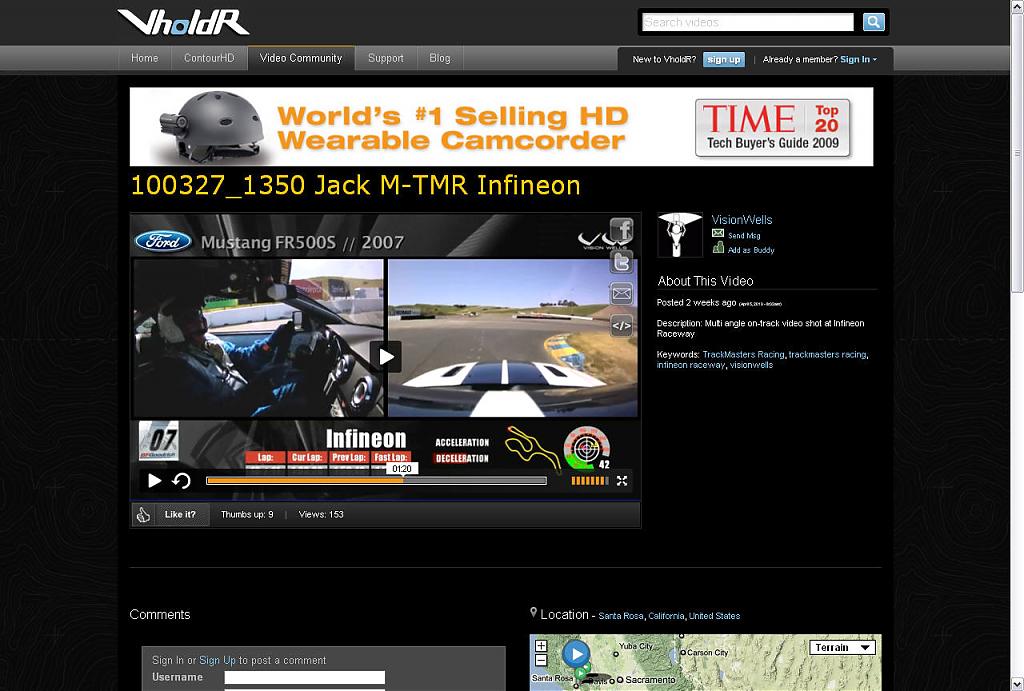Enter fullscreen mode in video player
The height and width of the screenshot is (691, 1024).
coord(622,481)
